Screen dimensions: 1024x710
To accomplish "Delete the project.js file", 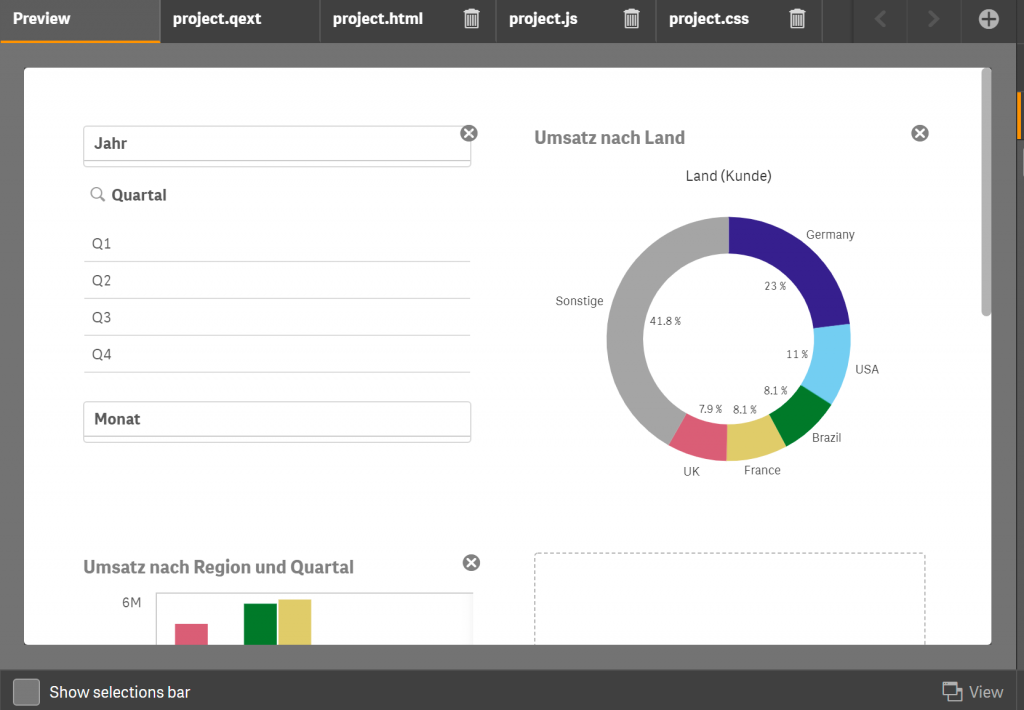I will [631, 20].
